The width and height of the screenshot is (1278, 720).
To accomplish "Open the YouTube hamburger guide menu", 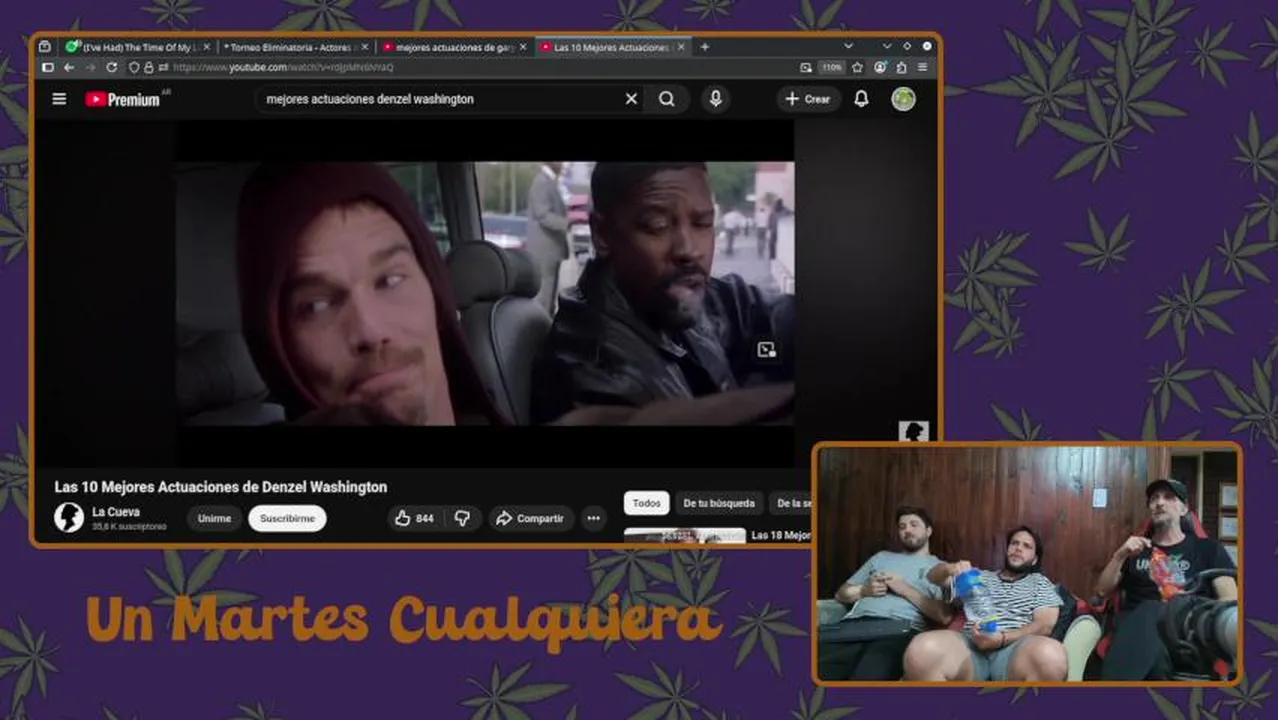I will pyautogui.click(x=59, y=99).
